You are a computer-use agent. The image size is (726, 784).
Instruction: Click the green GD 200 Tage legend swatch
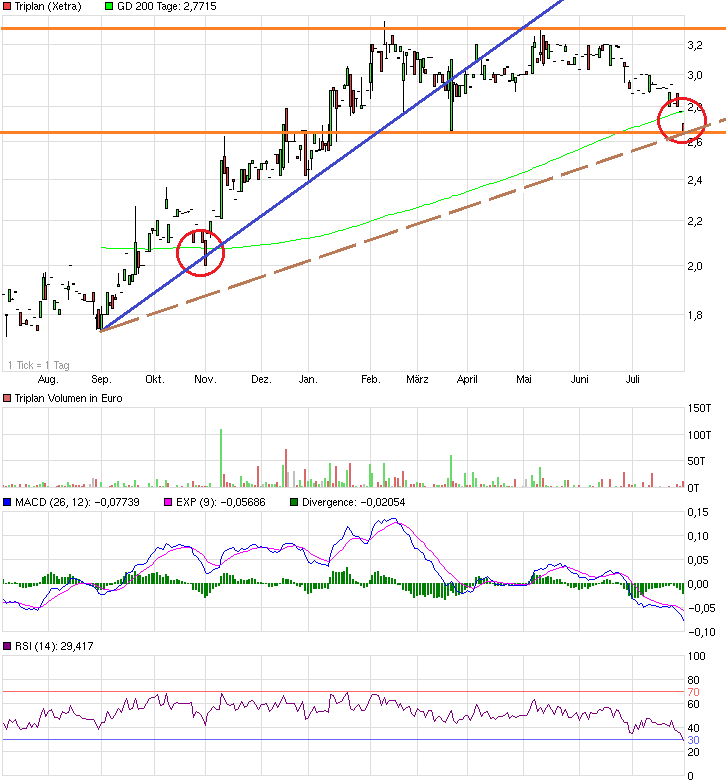pyautogui.click(x=109, y=6)
